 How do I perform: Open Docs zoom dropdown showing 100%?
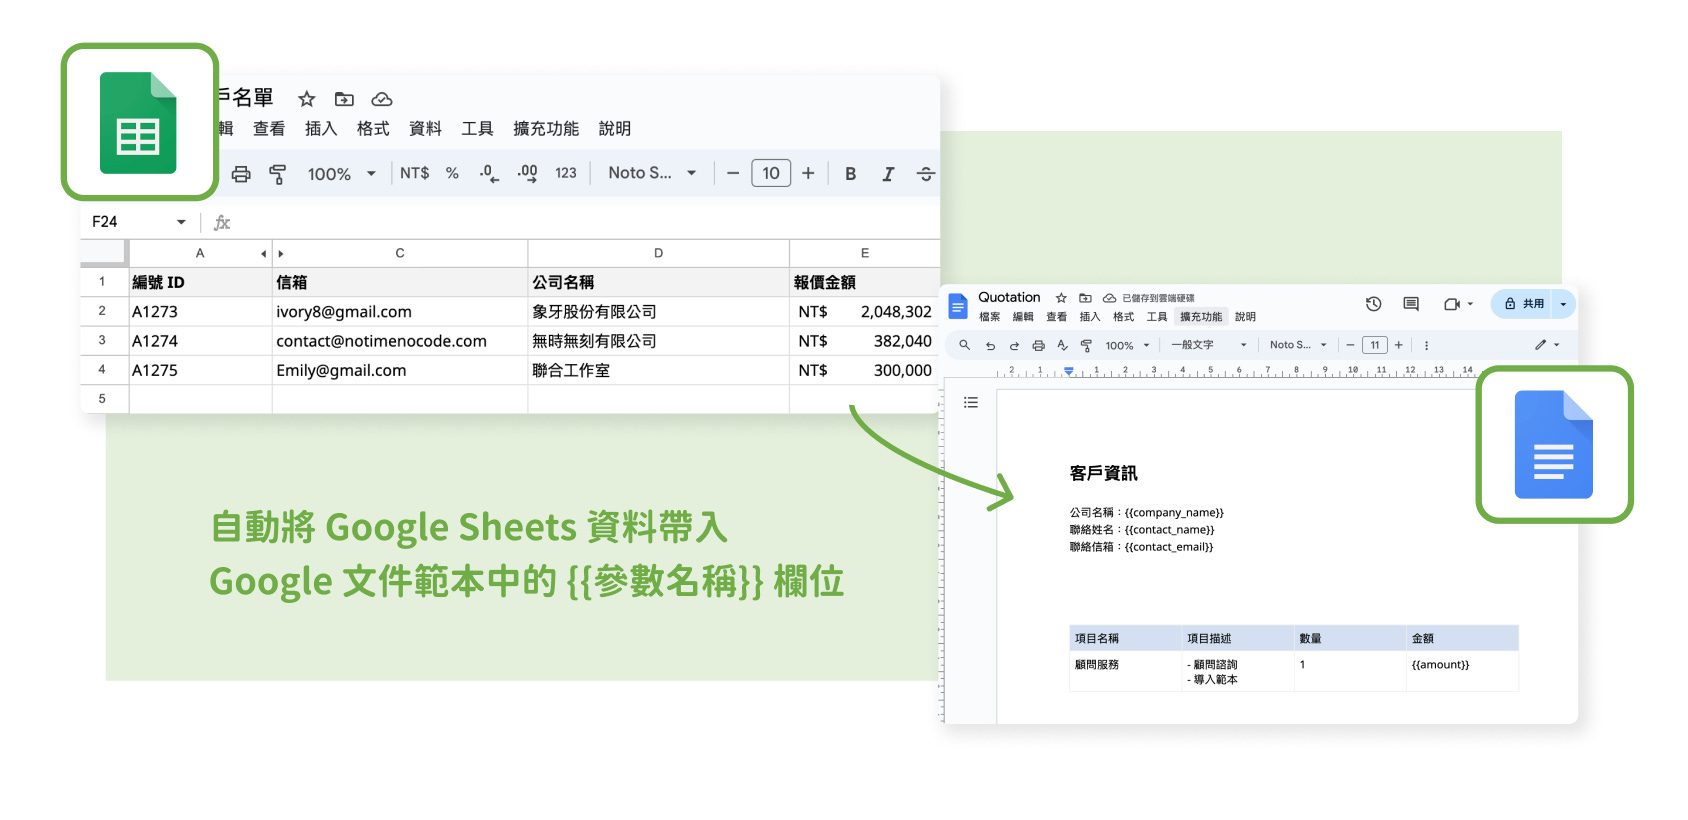tap(1127, 345)
